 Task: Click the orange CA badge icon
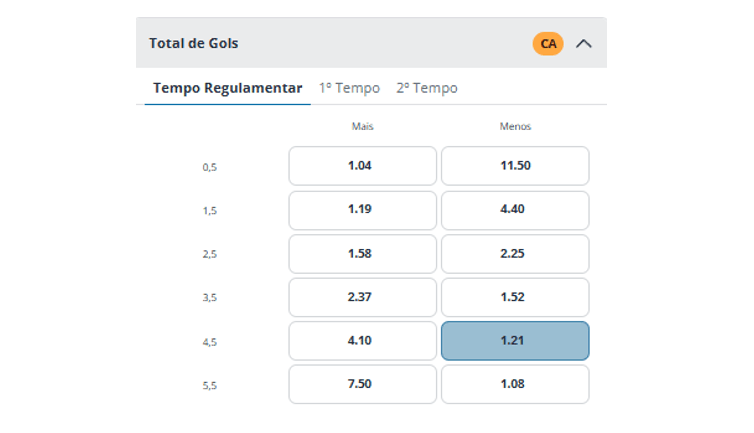548,44
